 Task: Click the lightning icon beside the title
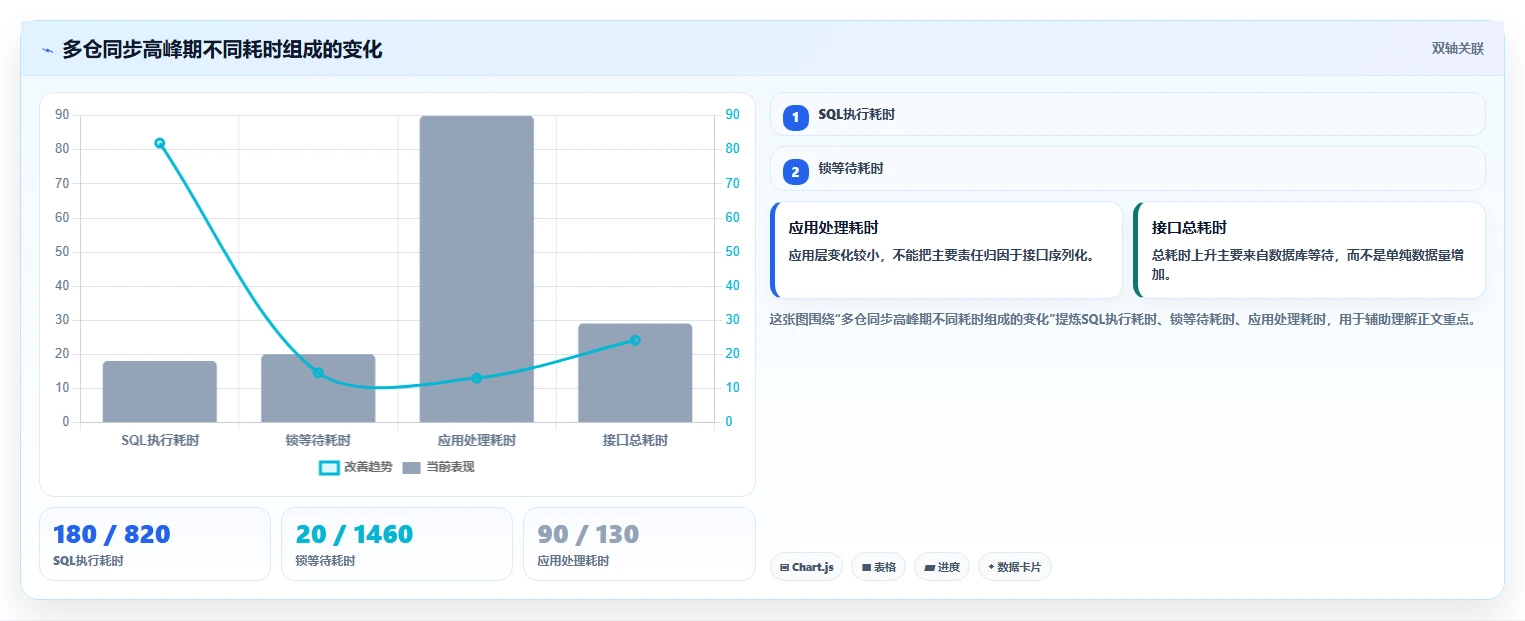(x=47, y=50)
